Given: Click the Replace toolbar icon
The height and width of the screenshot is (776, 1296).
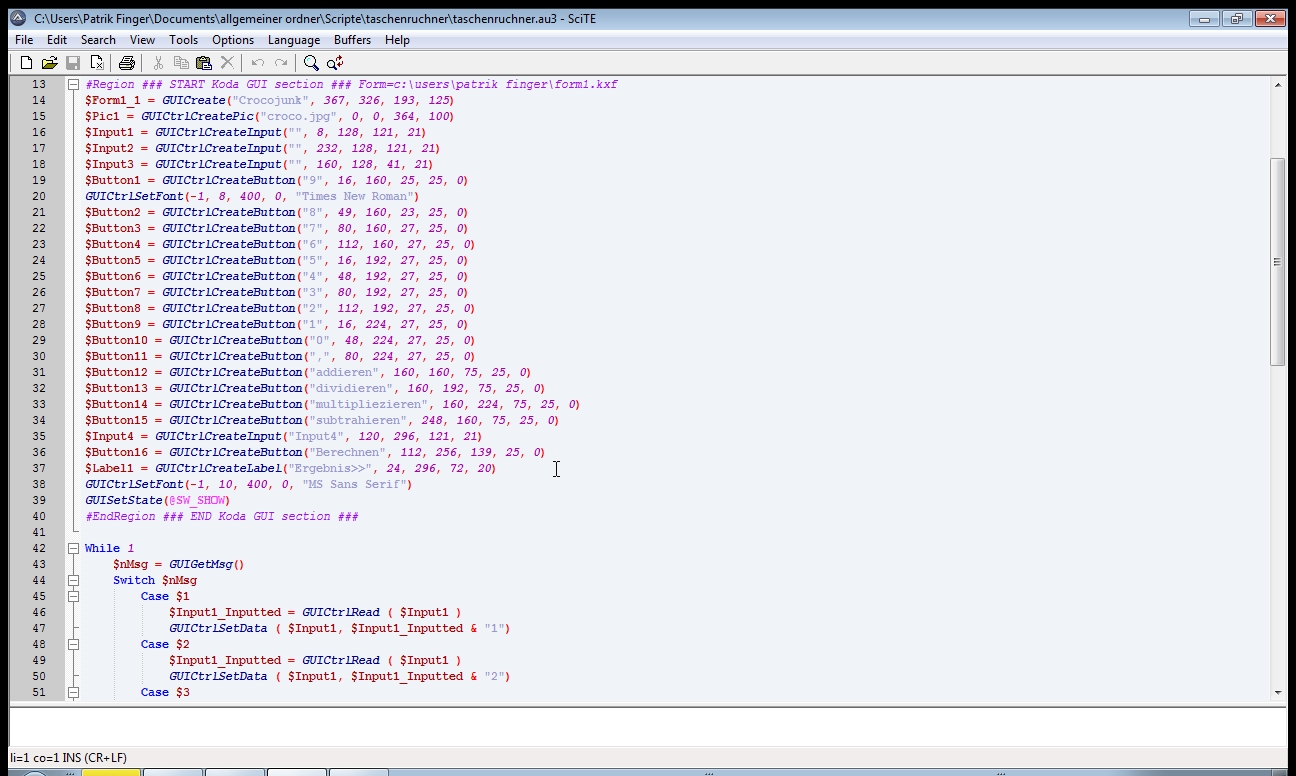Looking at the screenshot, I should coord(335,63).
